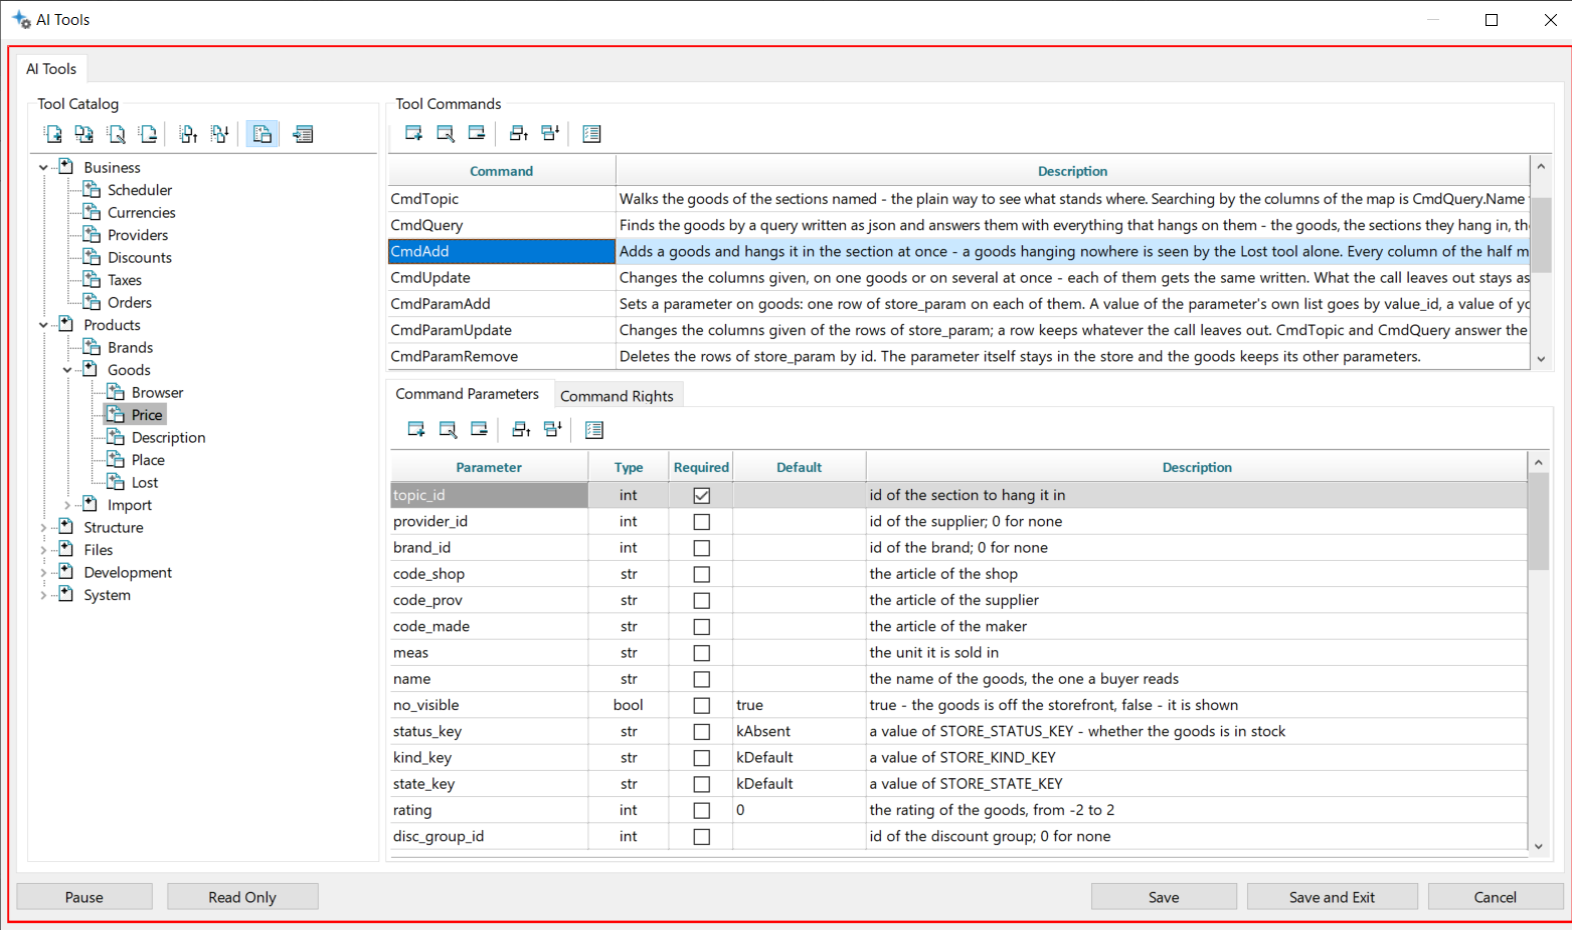
Task: Click the remove command icon in Tool Commands toolbar
Action: coord(477,133)
